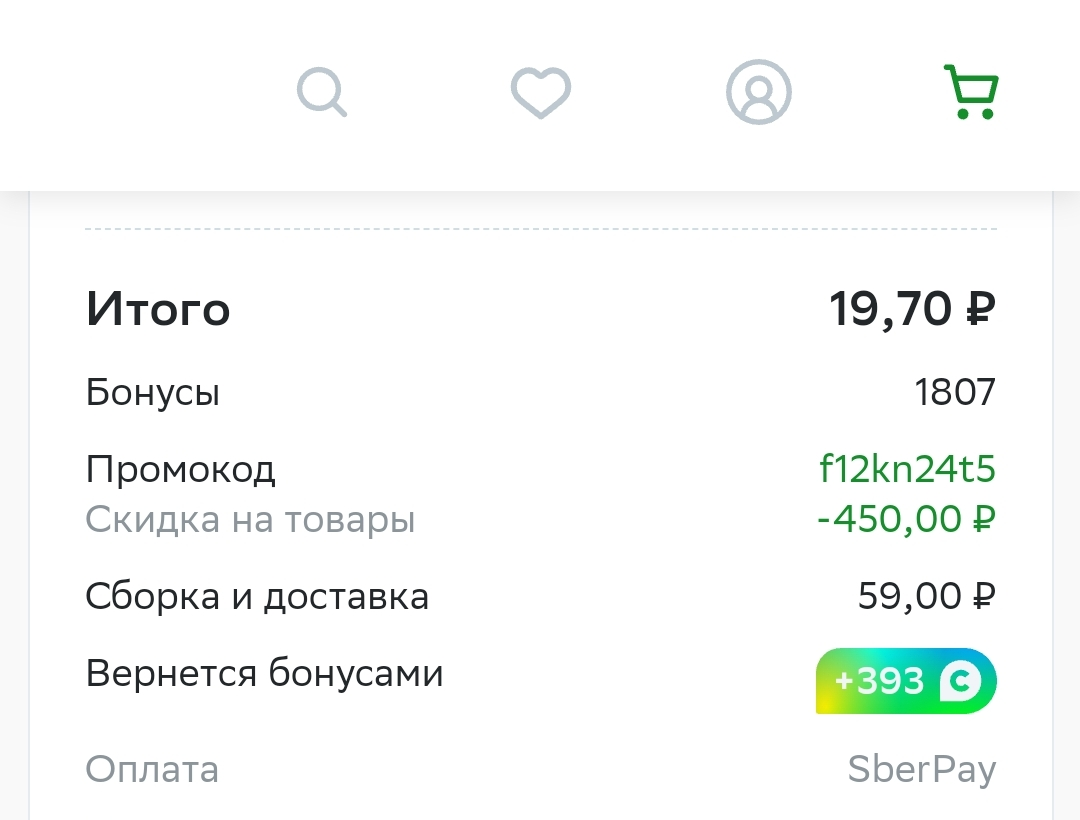Tap the Промокод label

click(180, 470)
